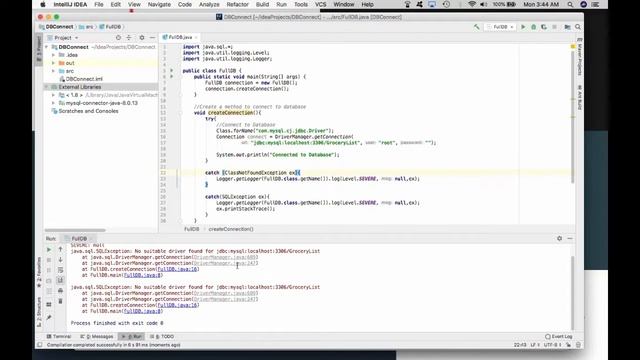640x360 pixels.
Task: Click the Stop icon in the top toolbar
Action: [x=554, y=27]
